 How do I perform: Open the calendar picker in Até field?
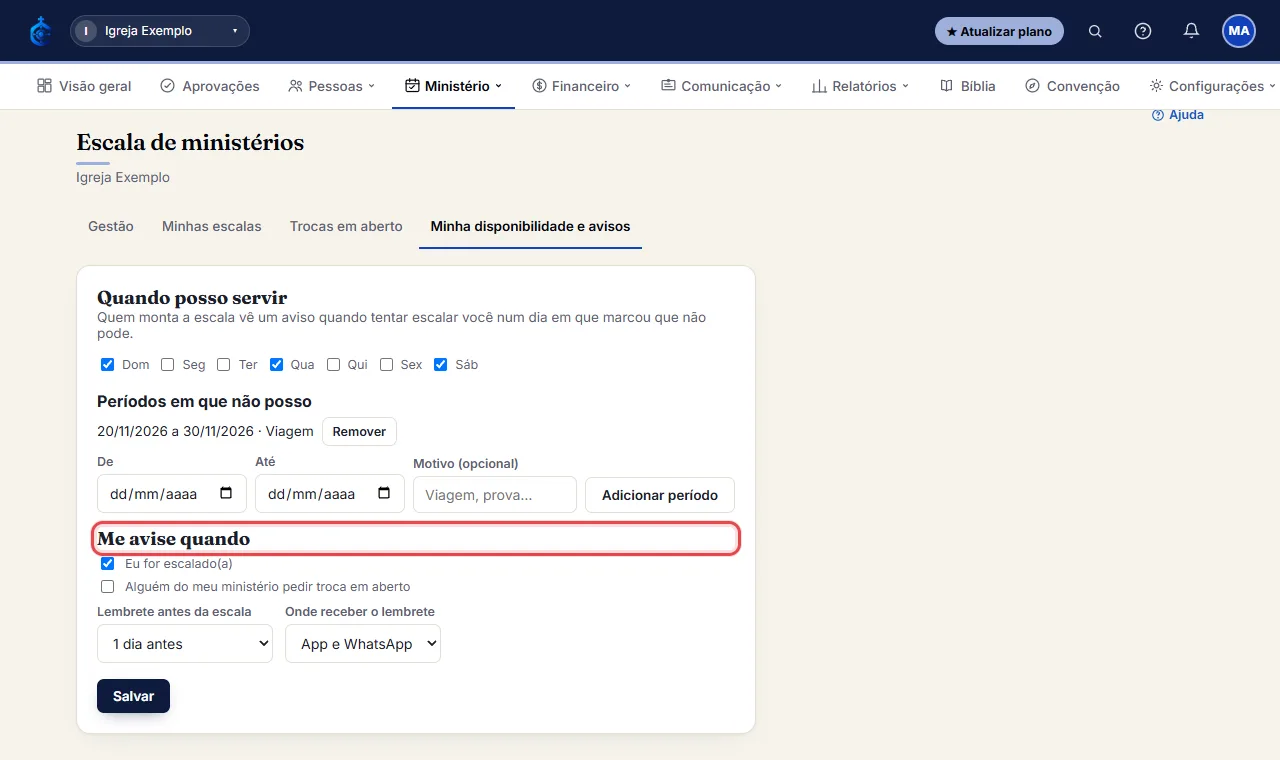(x=384, y=493)
